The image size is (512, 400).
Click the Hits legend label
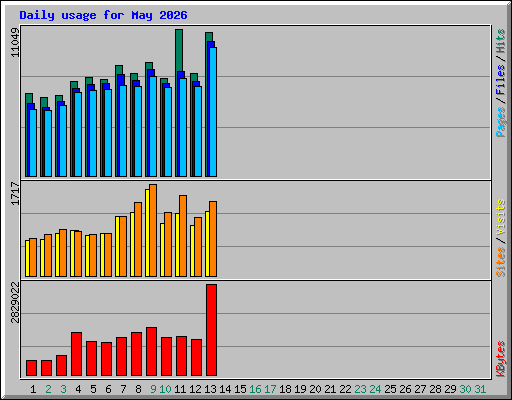tap(501, 41)
